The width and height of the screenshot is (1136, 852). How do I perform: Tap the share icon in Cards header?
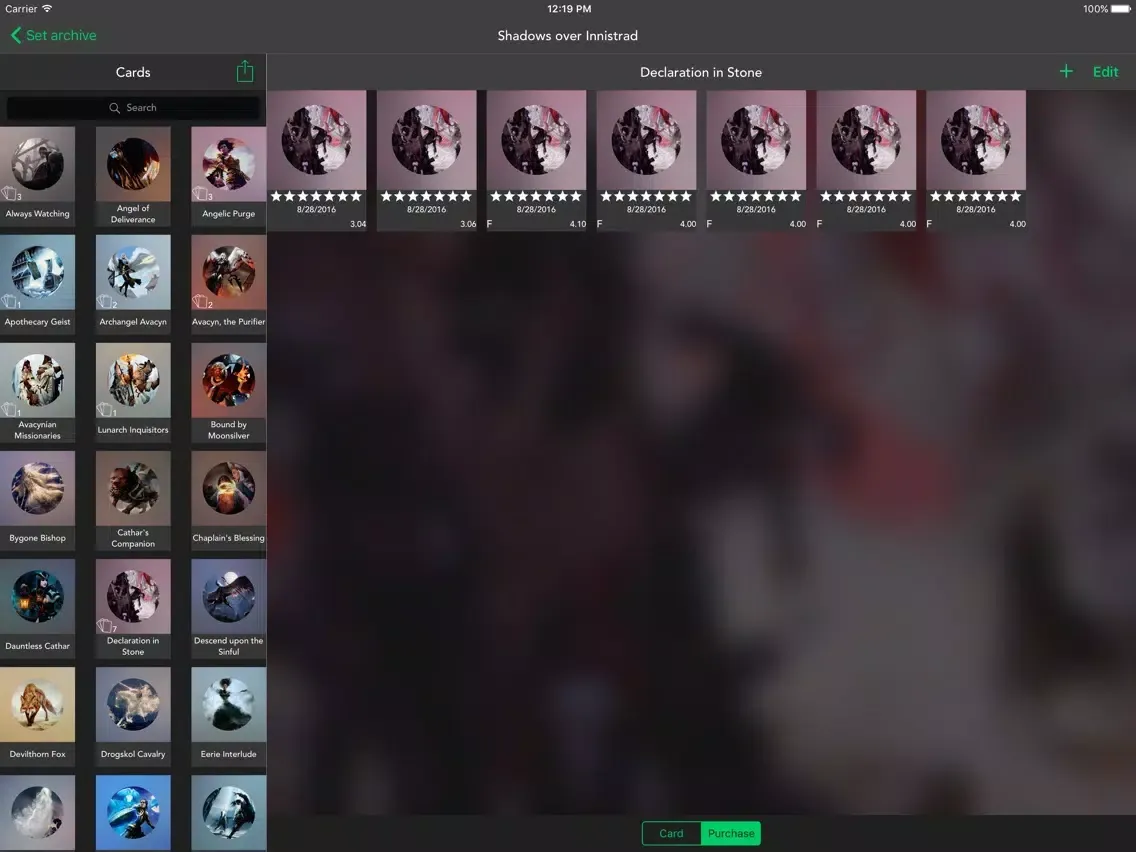click(245, 71)
